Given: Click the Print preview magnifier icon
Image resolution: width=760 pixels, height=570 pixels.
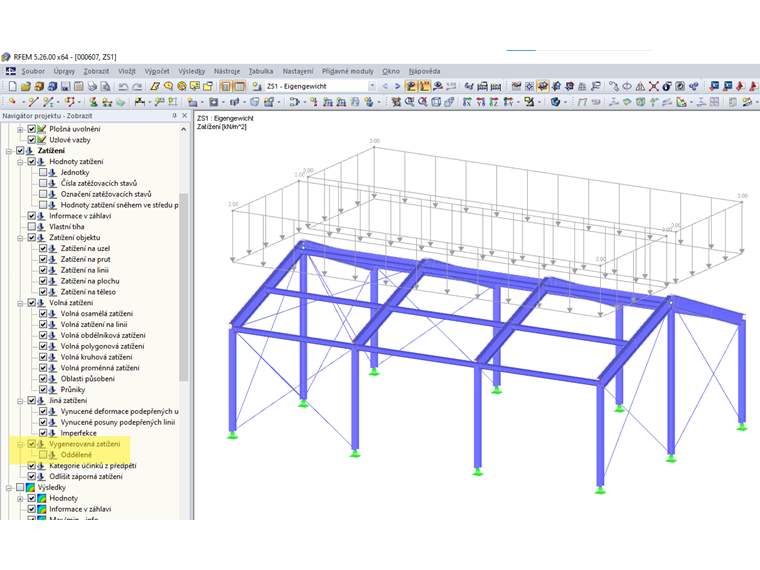Looking at the screenshot, I should (x=105, y=86).
